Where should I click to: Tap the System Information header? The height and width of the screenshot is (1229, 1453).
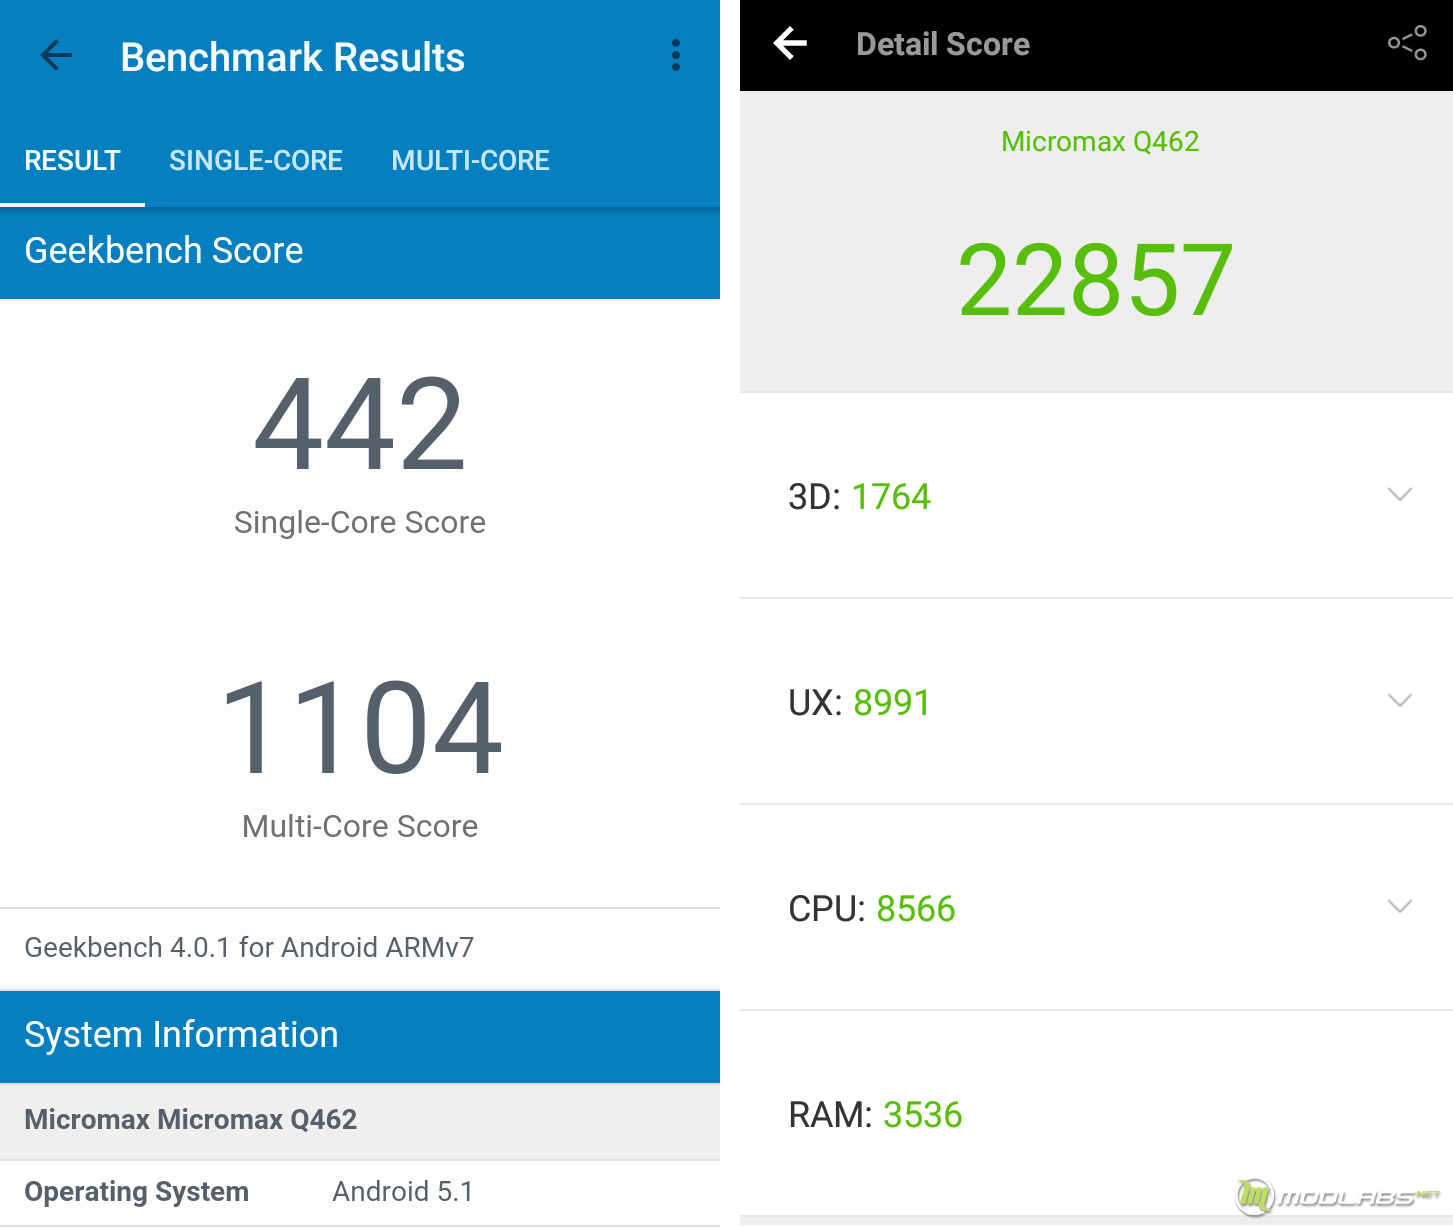(360, 1036)
